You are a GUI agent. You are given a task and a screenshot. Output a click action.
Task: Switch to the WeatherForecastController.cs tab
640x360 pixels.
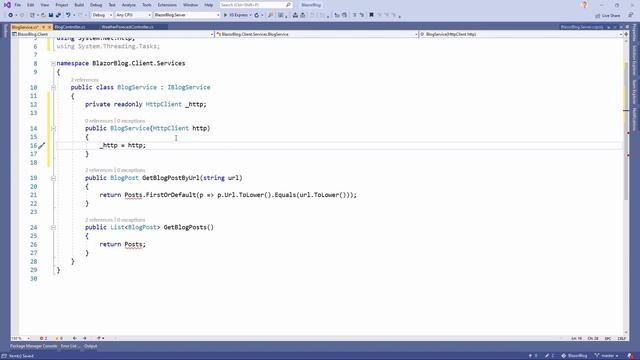point(127,27)
